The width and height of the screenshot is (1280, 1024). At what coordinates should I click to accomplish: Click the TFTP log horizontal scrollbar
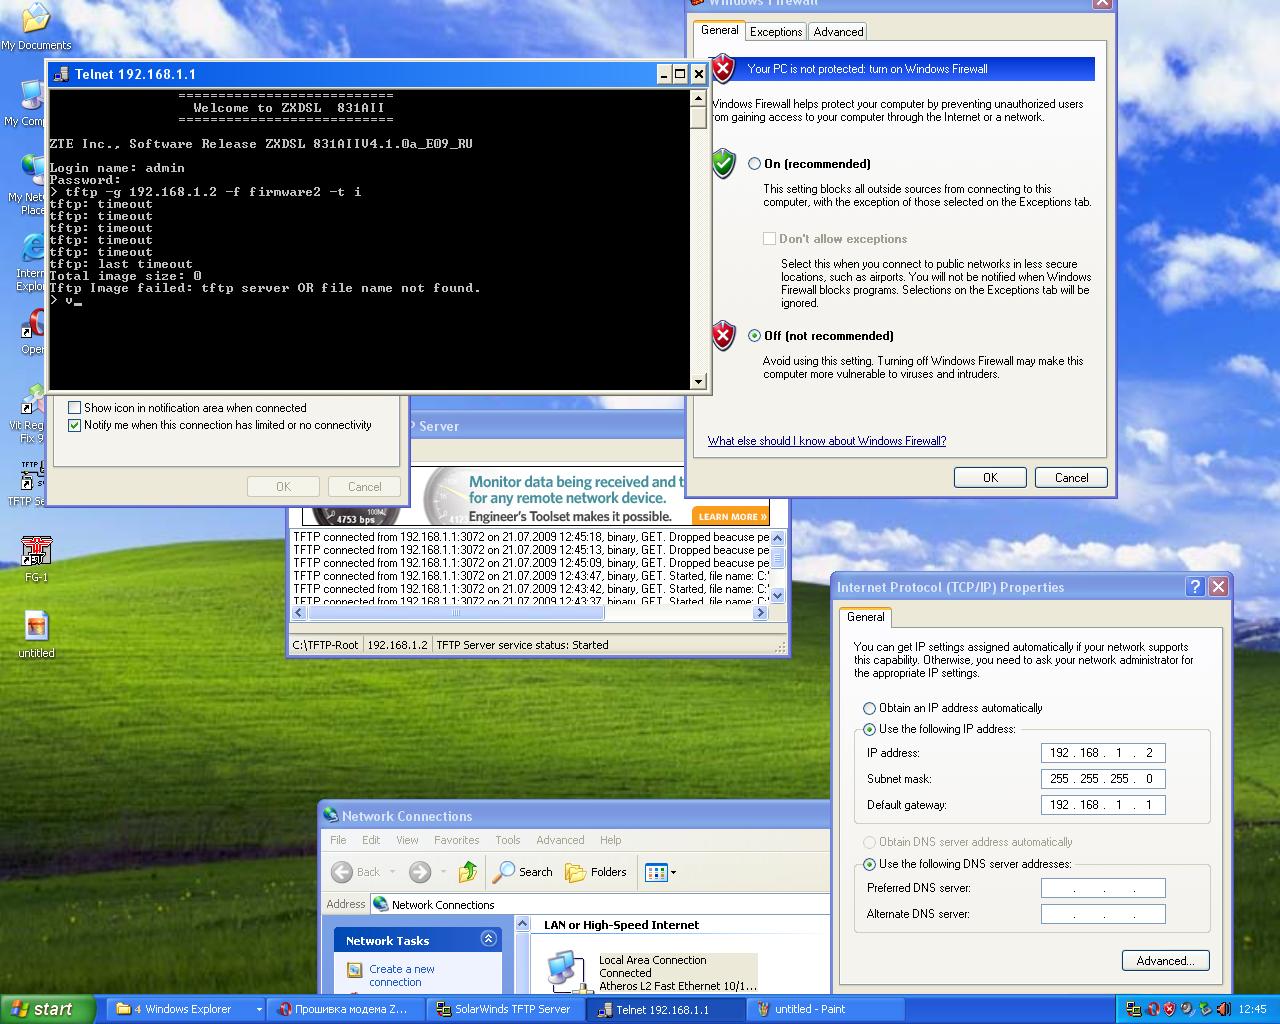click(529, 613)
